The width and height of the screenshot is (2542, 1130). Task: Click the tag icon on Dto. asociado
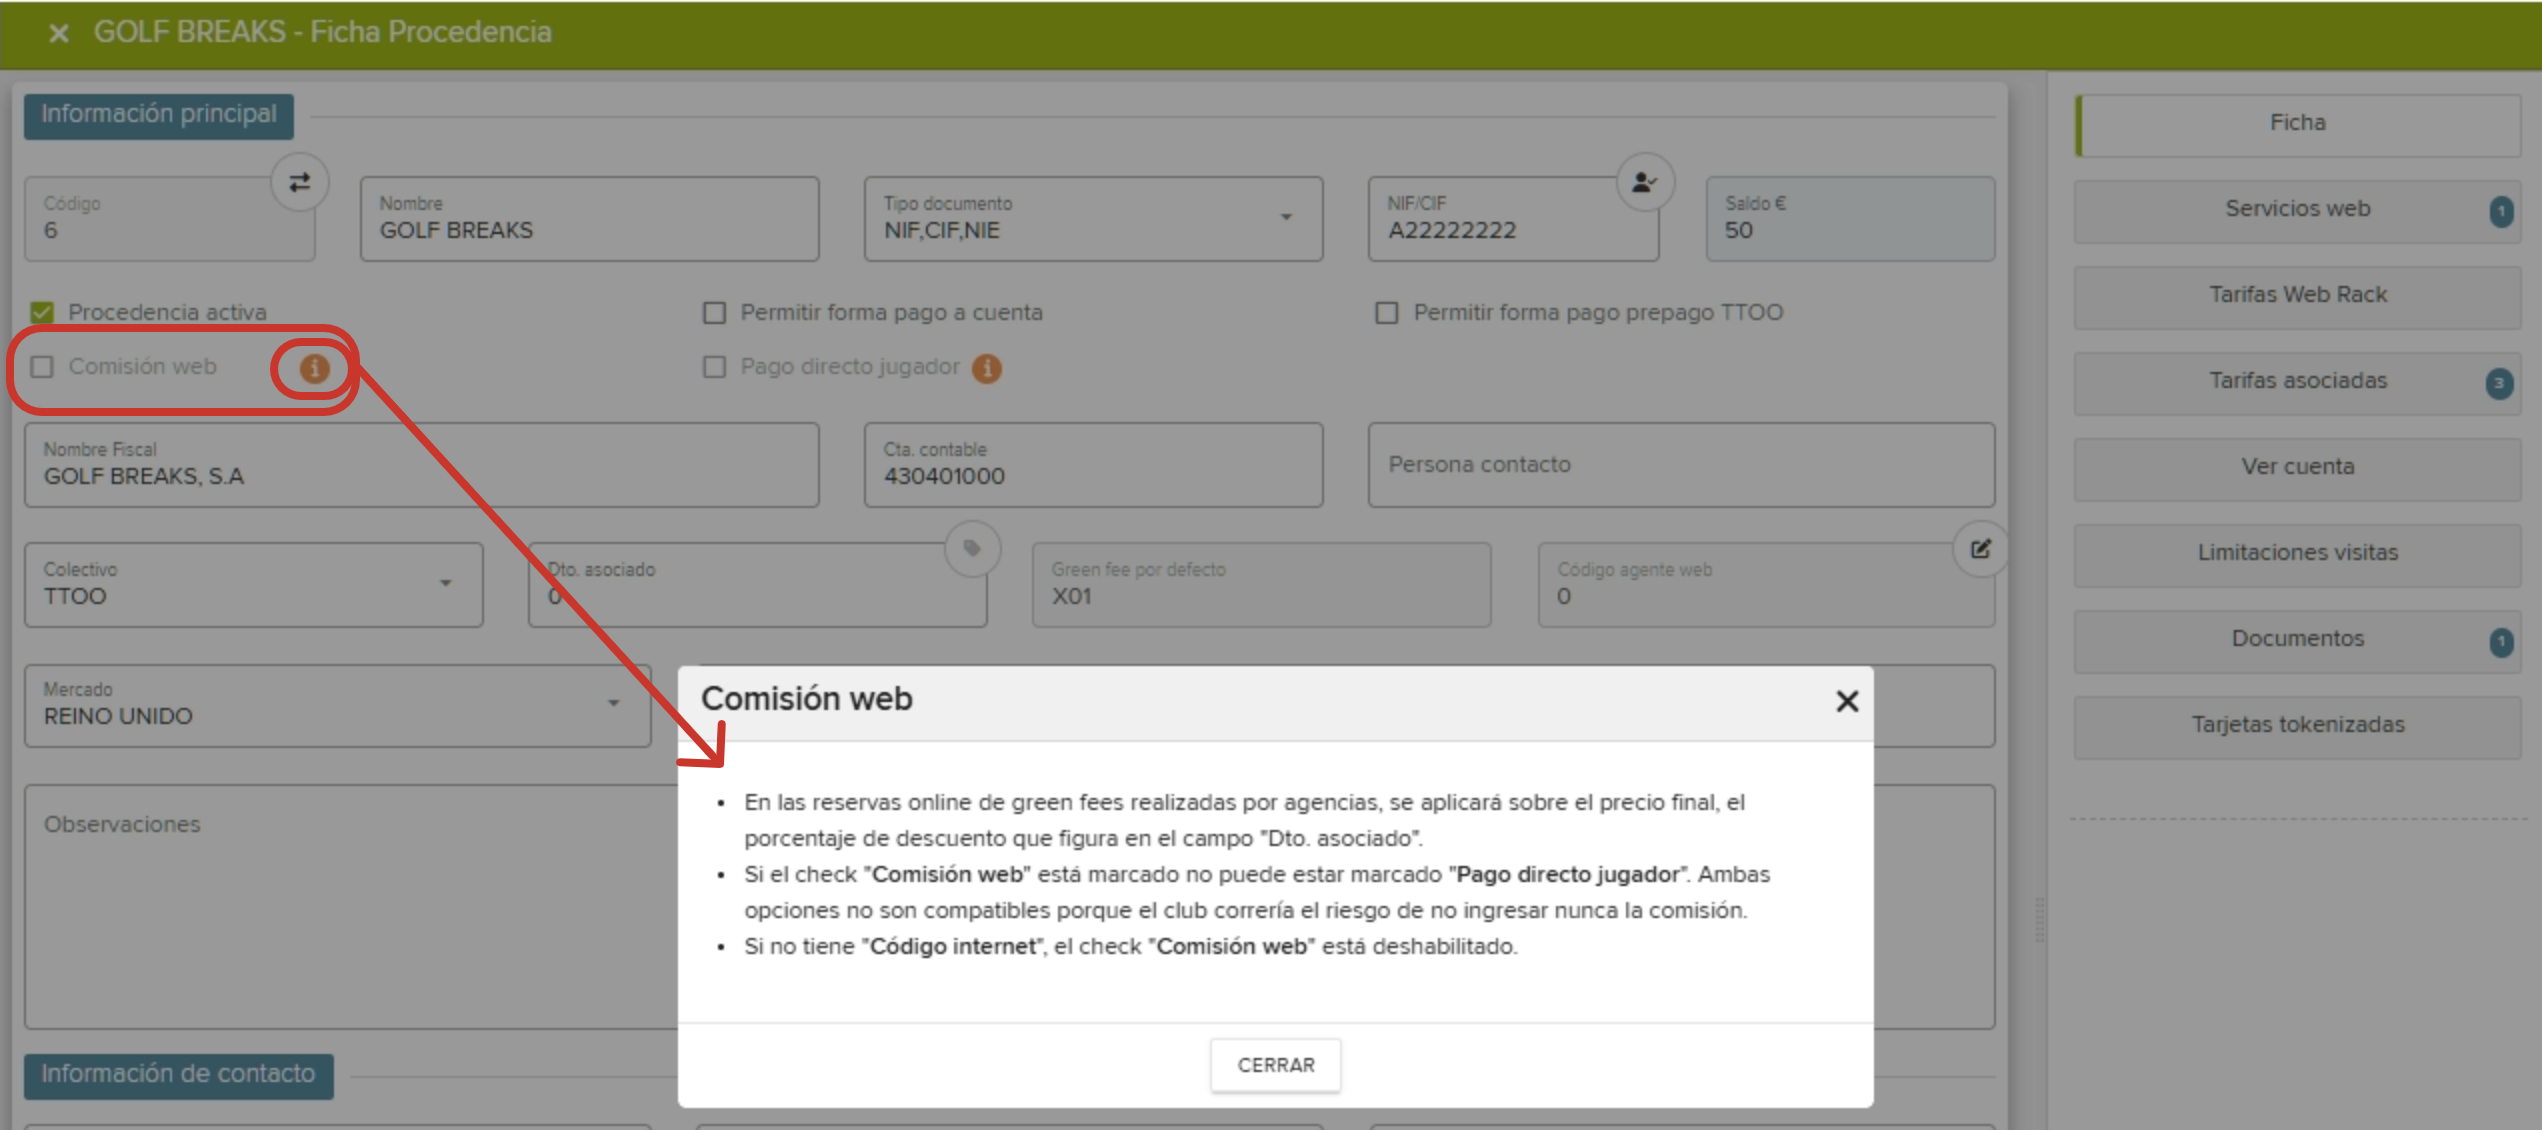pos(972,548)
